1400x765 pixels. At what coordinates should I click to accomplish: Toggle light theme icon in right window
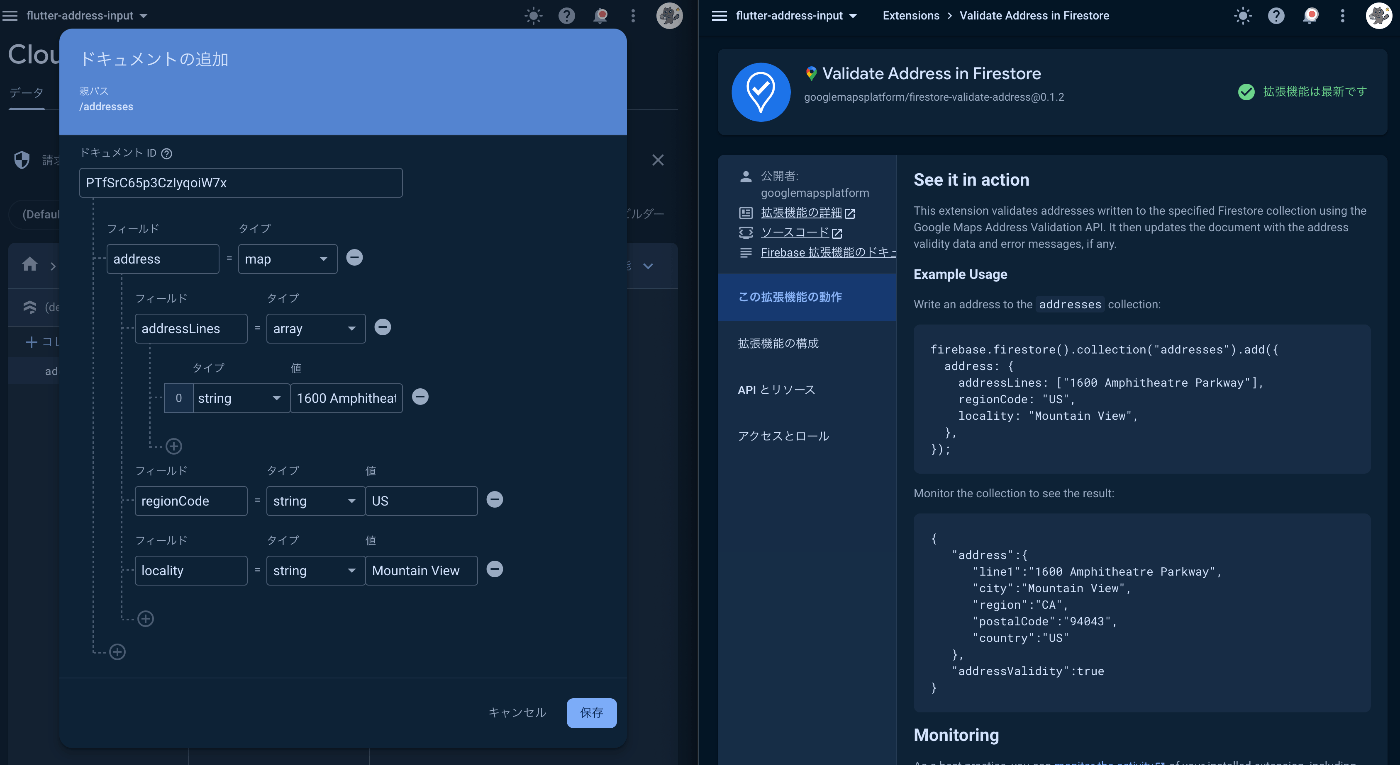(1243, 16)
